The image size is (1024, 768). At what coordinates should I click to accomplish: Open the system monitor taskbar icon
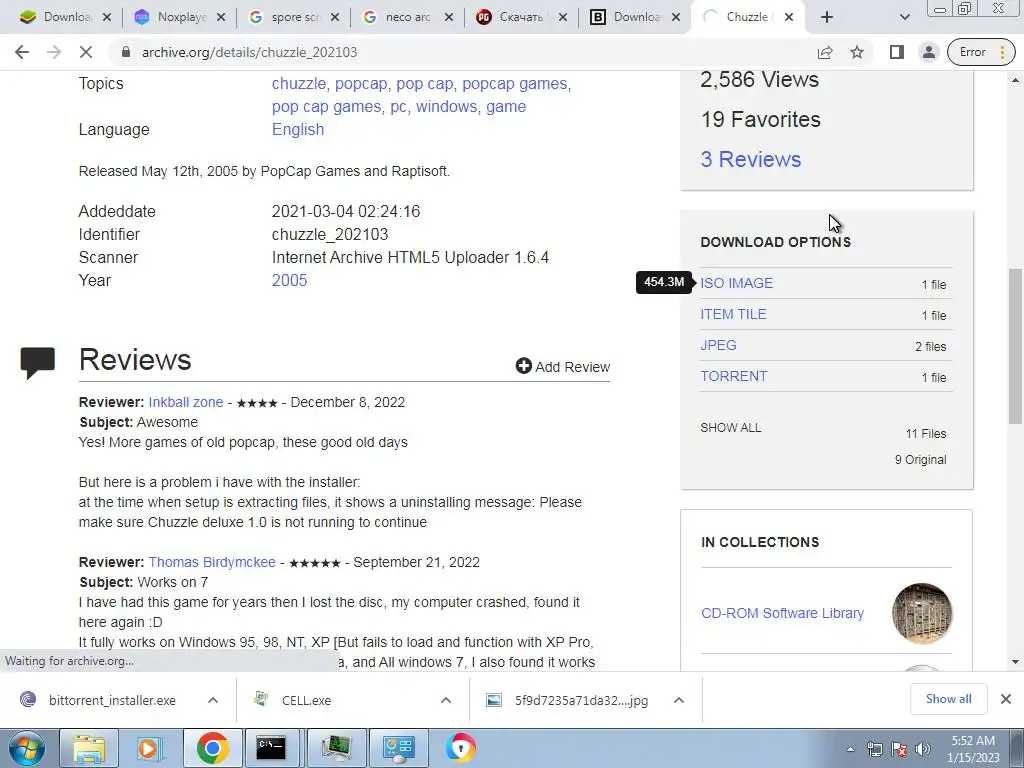click(337, 748)
